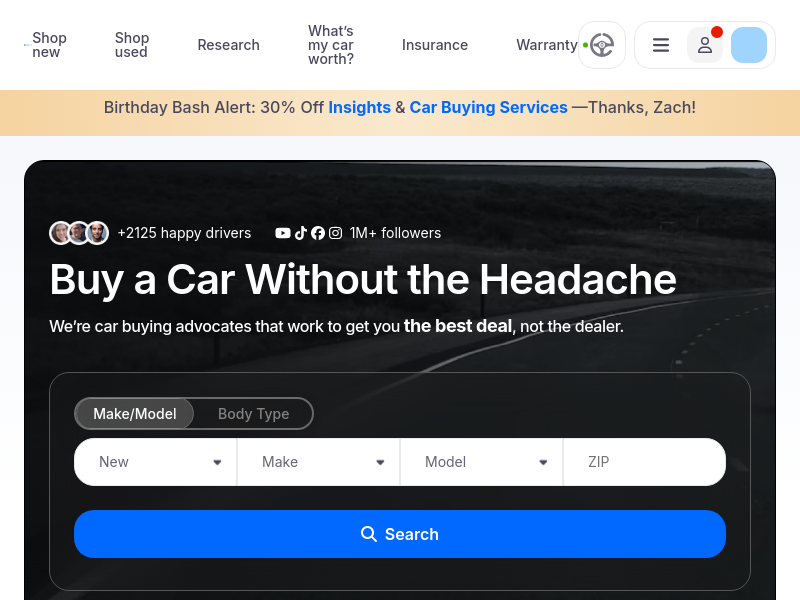Click the '1M+ followers' text

click(395, 233)
